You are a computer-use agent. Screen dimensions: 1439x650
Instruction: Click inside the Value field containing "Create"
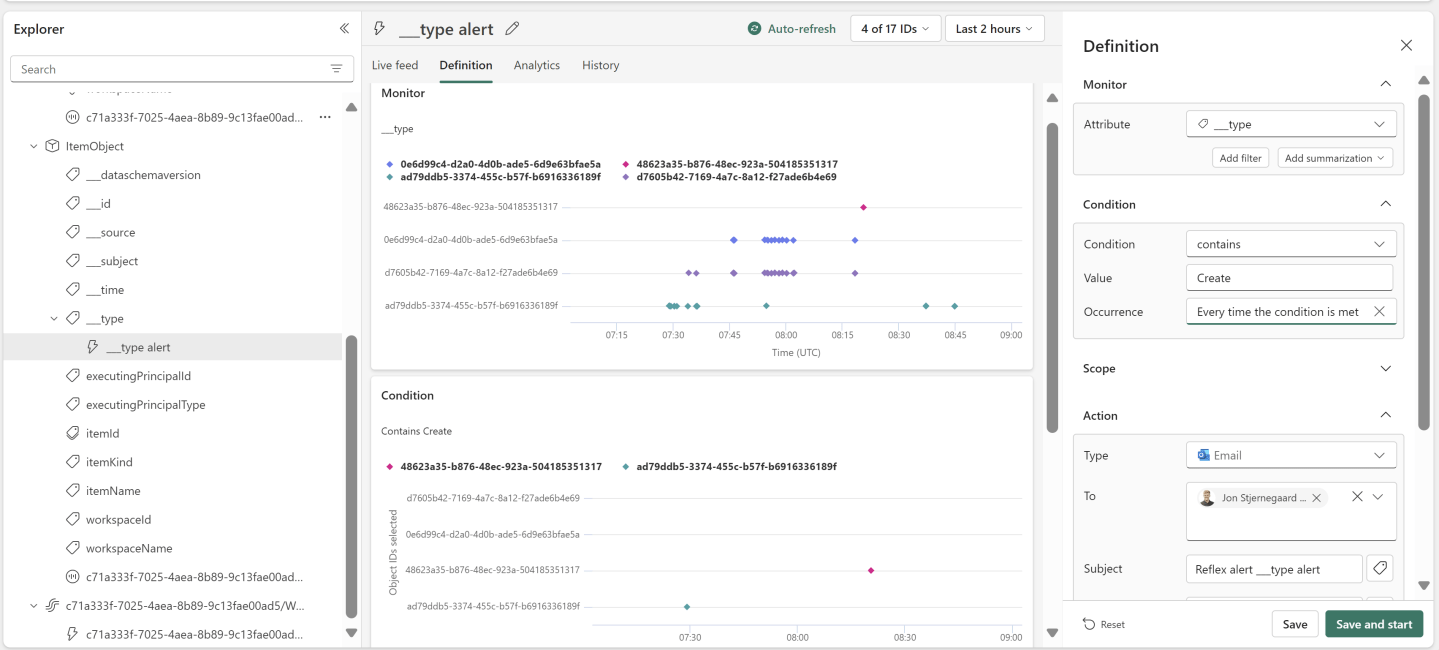pos(1289,277)
